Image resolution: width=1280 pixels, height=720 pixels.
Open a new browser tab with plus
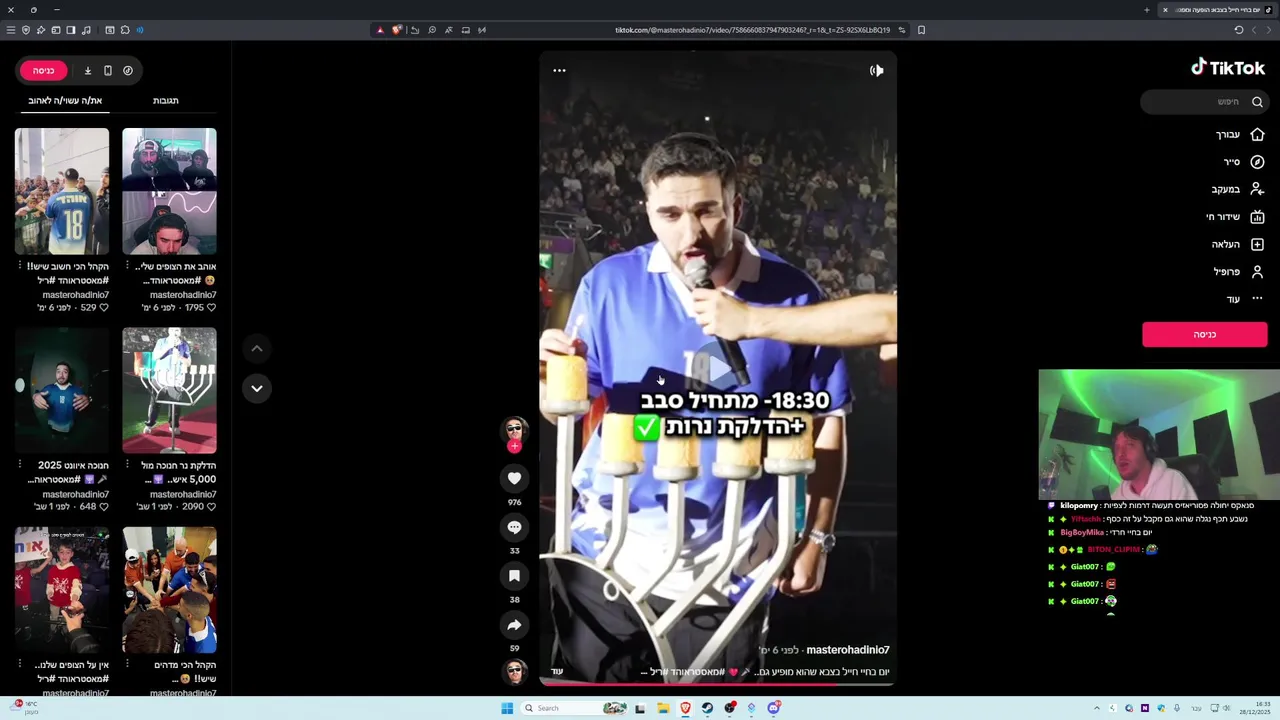coord(1146,10)
